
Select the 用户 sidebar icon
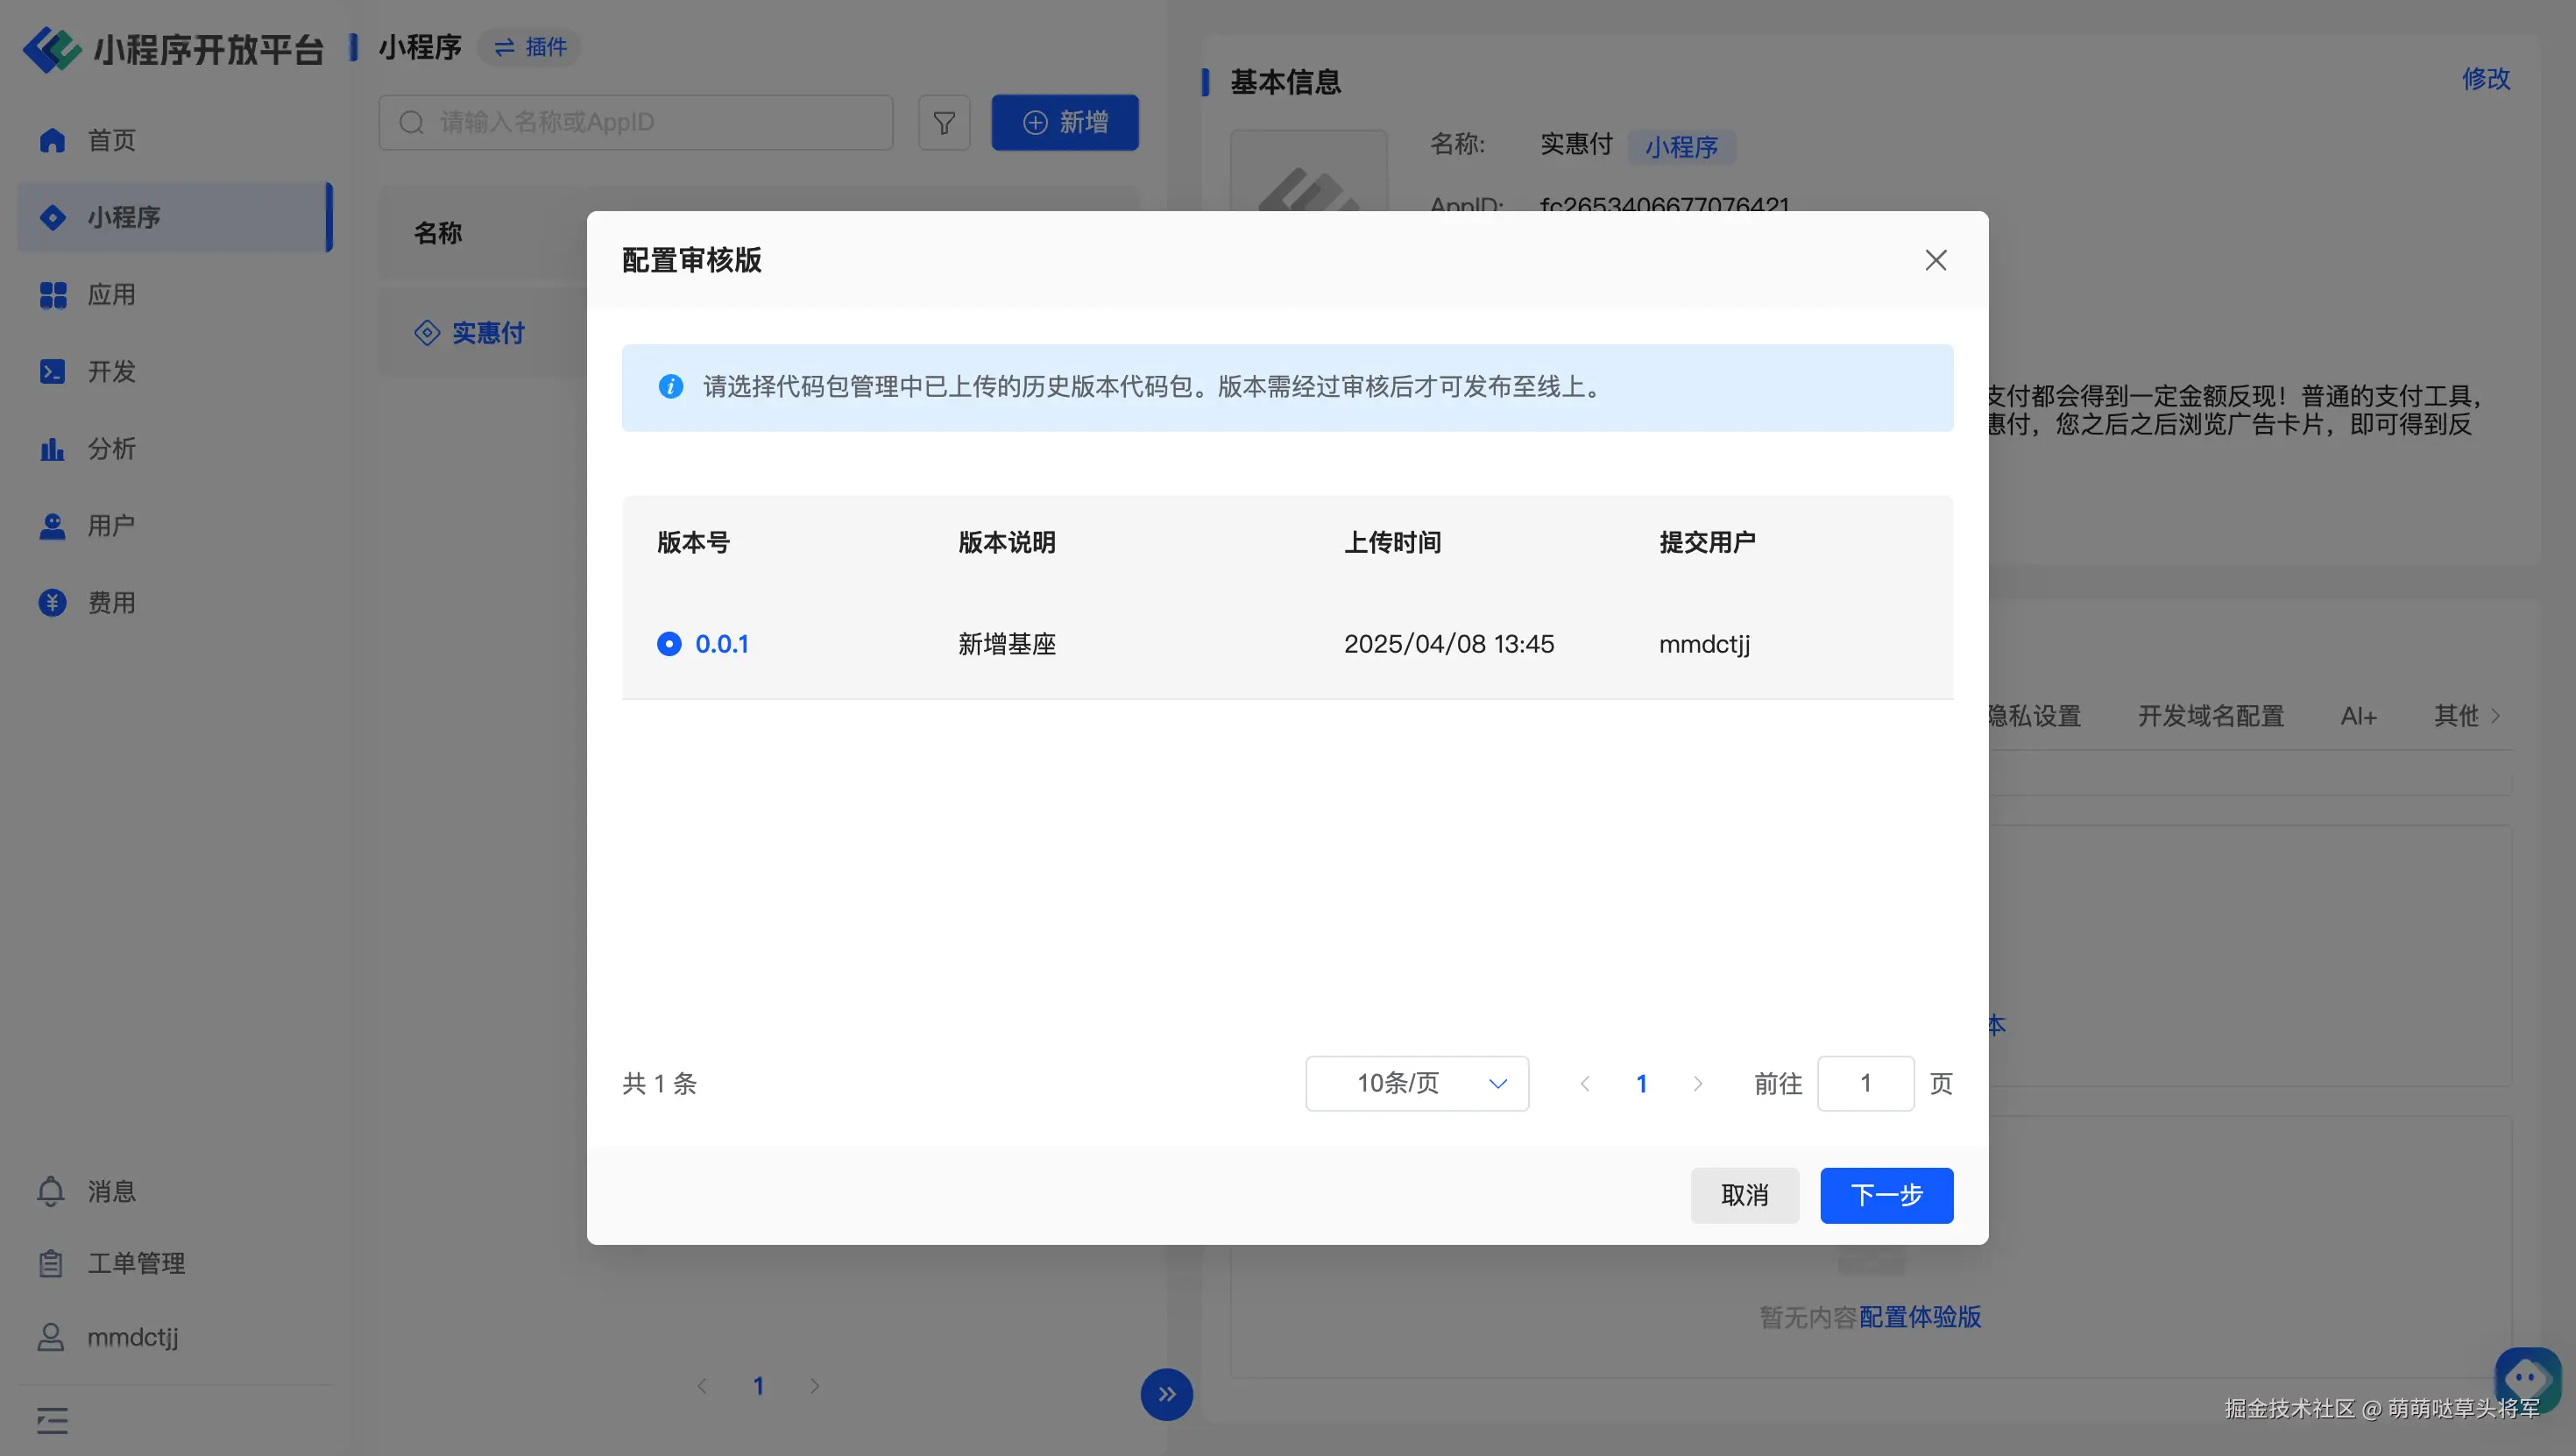point(52,525)
